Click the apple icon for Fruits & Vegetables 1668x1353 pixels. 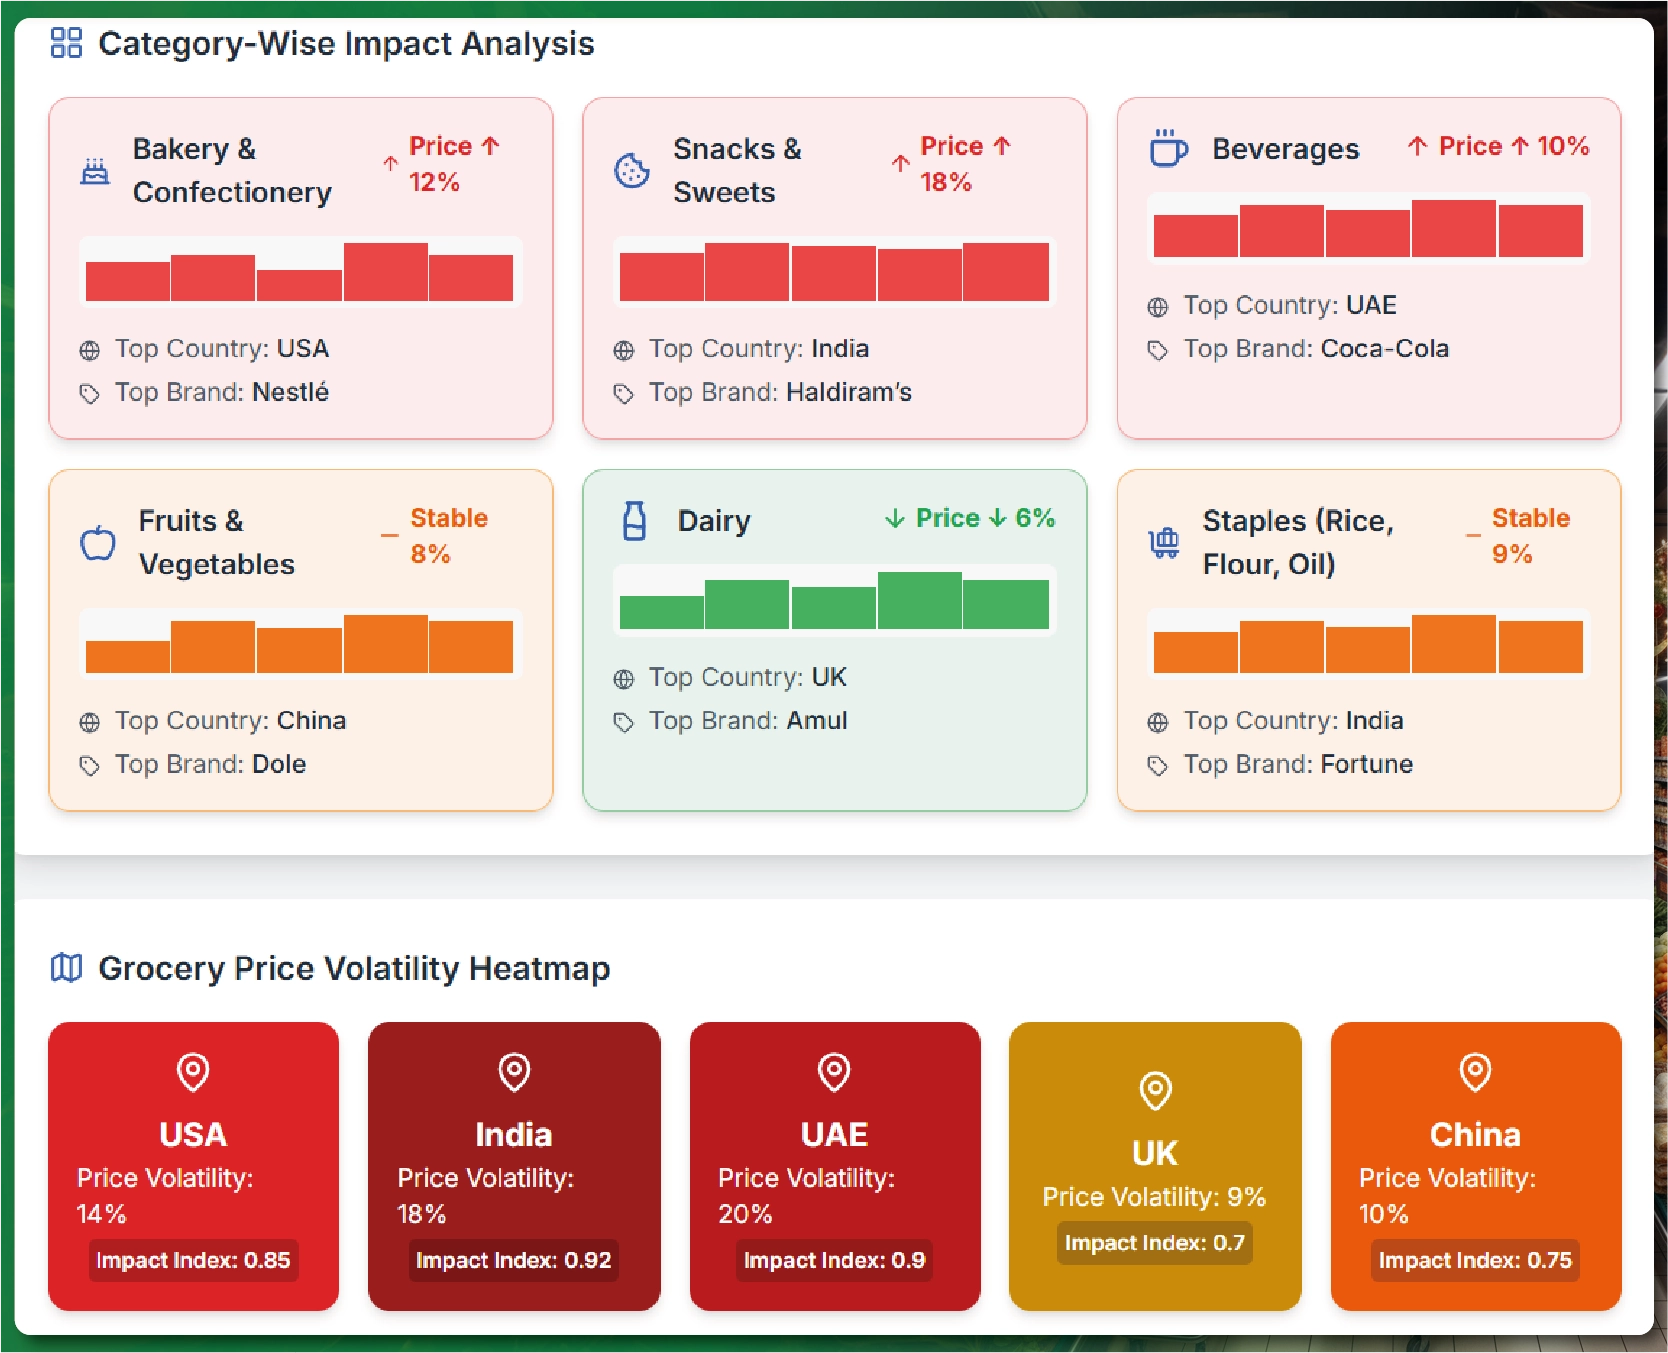(98, 543)
